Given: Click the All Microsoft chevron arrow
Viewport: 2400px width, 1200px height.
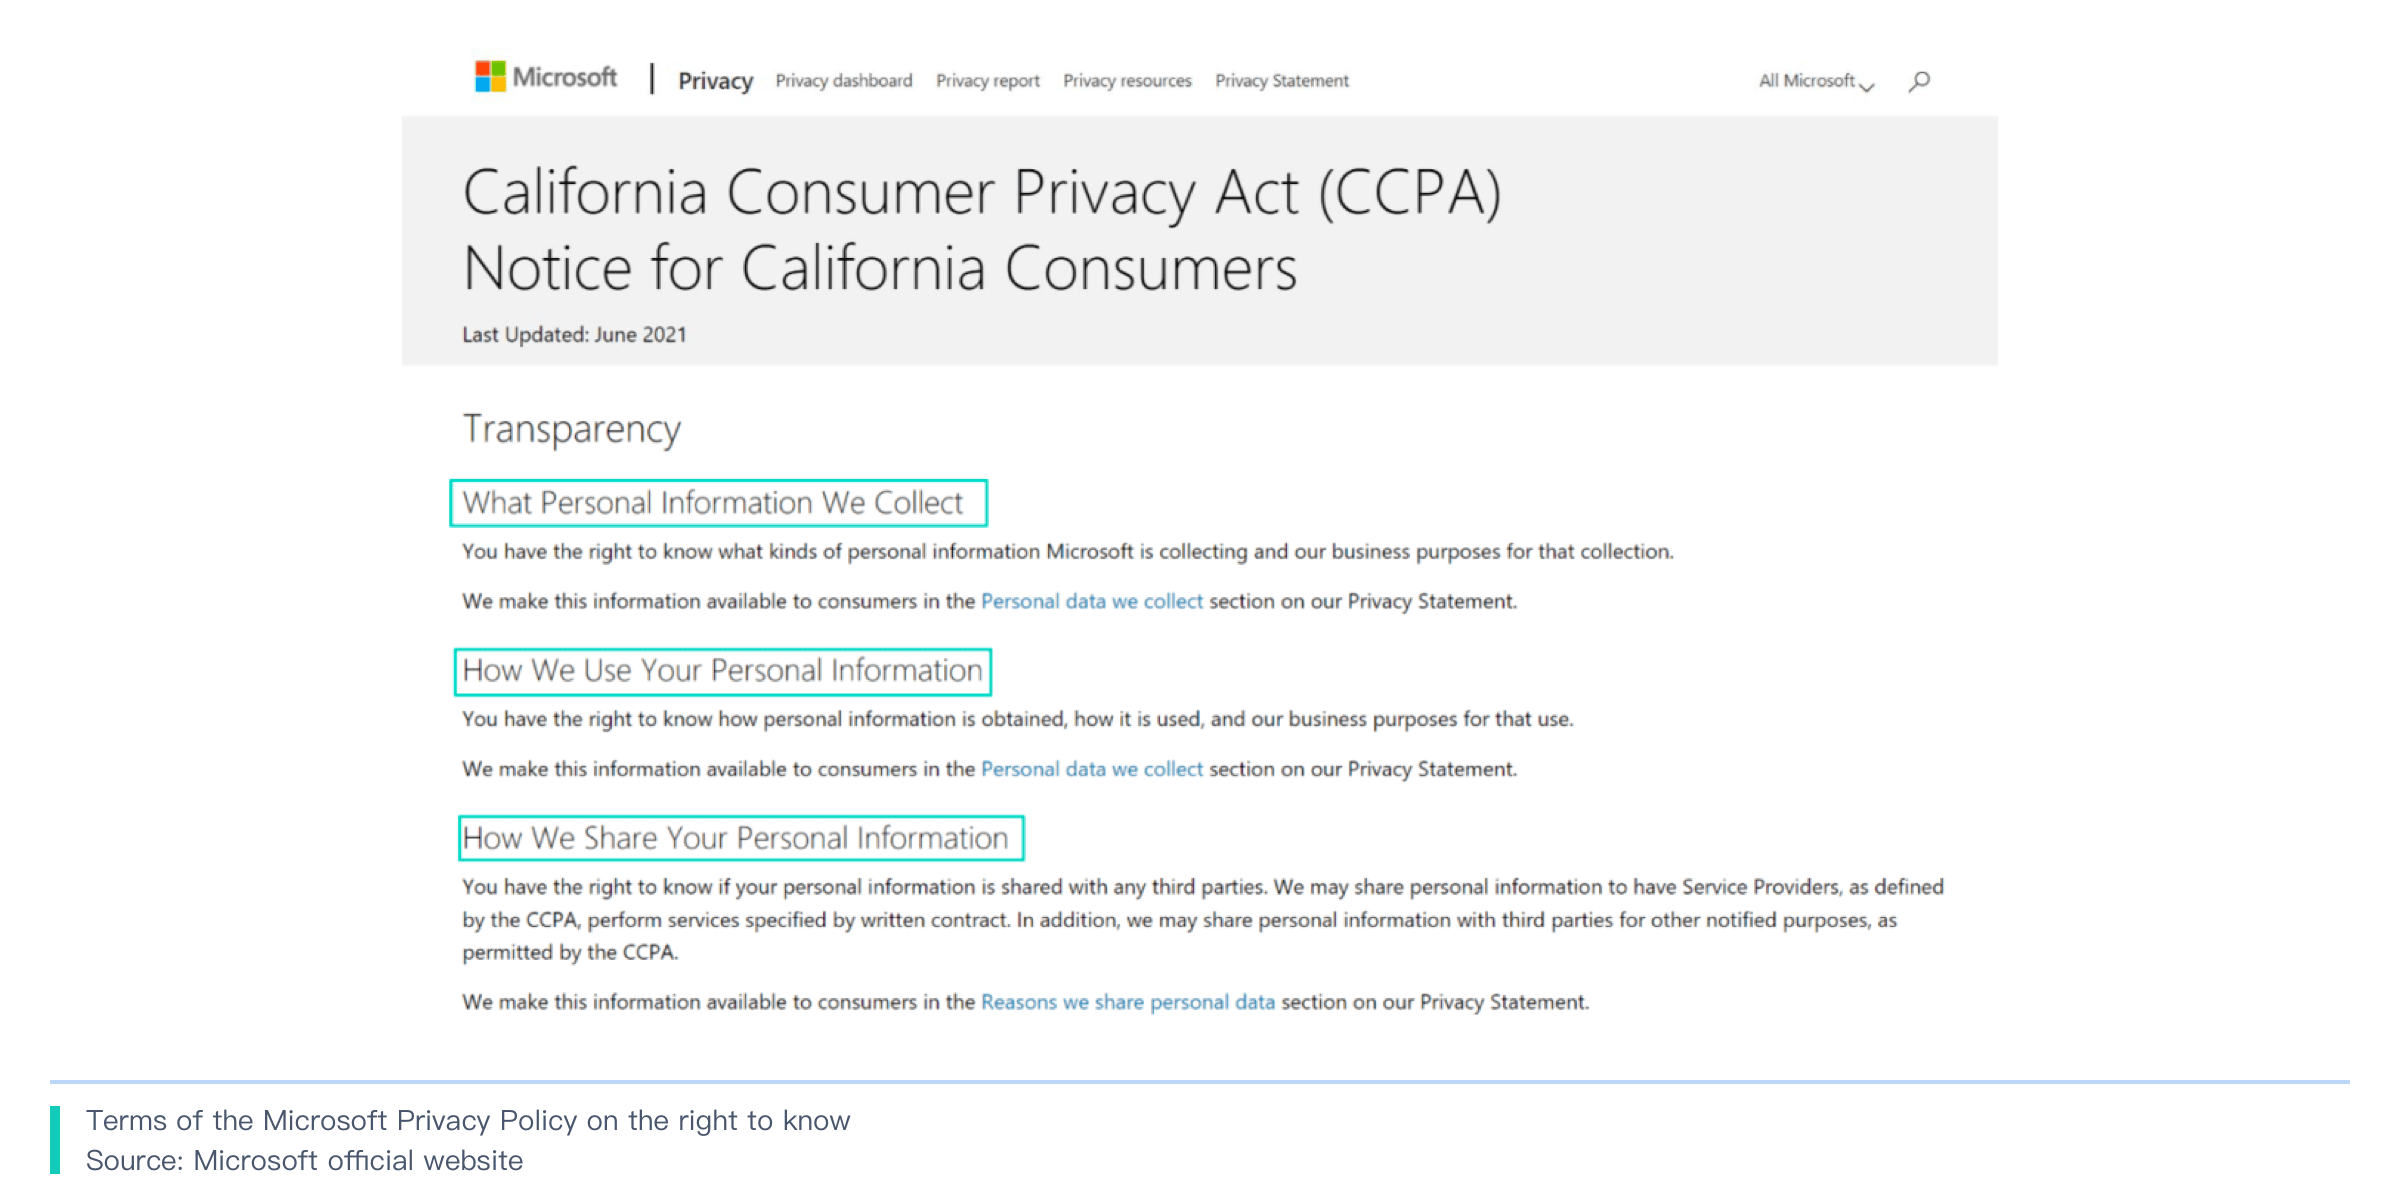Looking at the screenshot, I should (x=1866, y=86).
